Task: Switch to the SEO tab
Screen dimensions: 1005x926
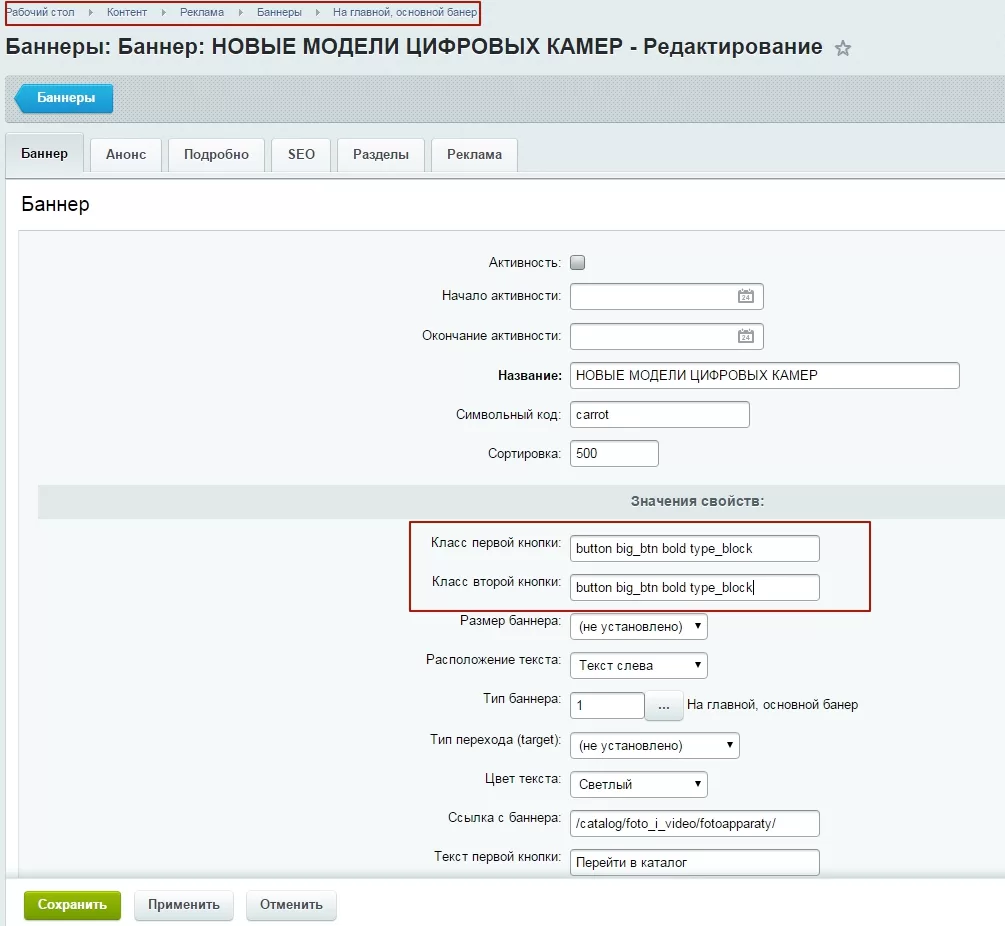Action: [x=301, y=154]
